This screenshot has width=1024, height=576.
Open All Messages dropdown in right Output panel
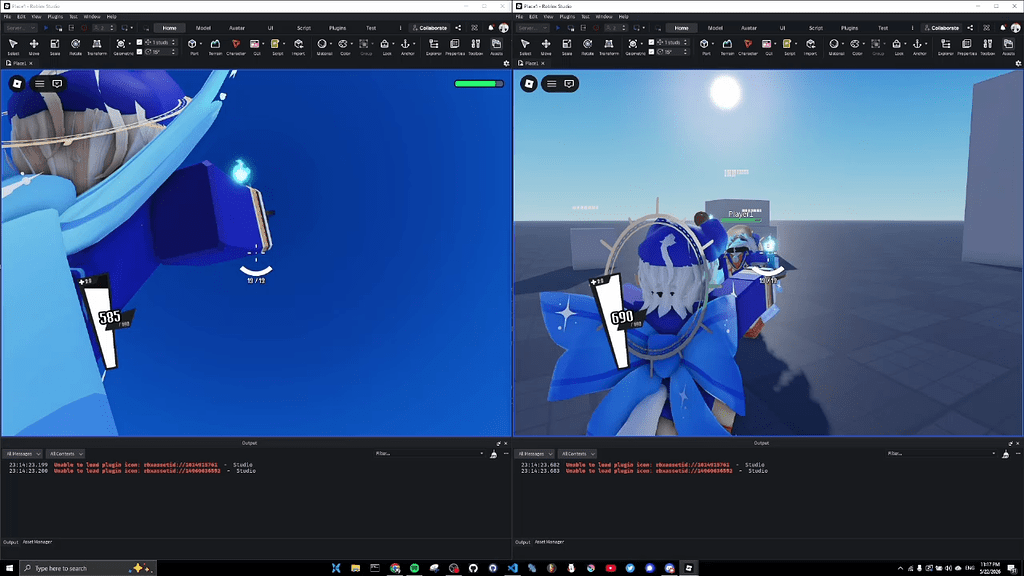coord(535,454)
